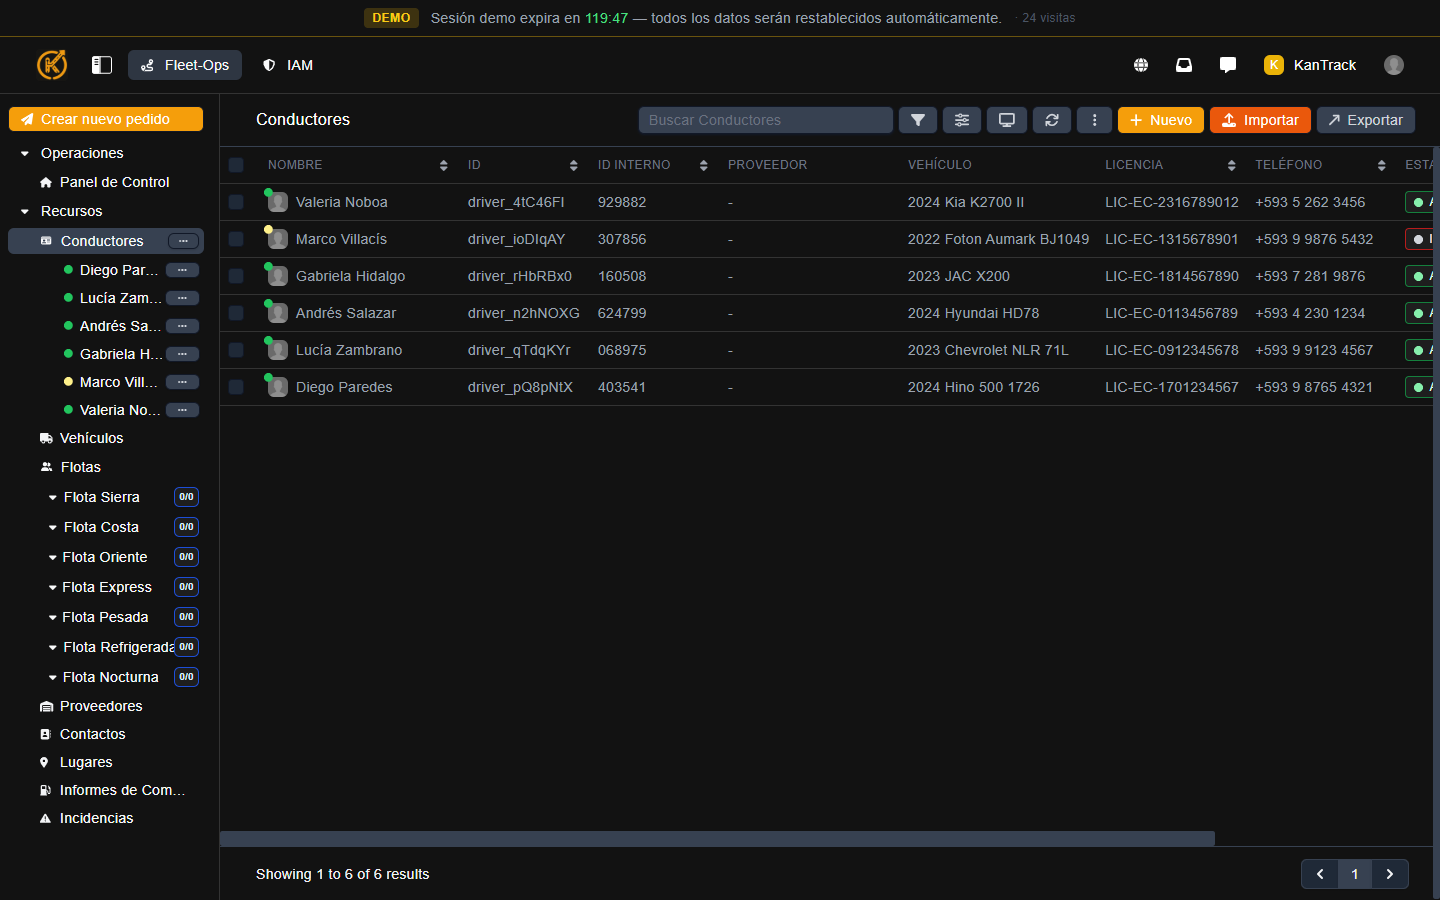Click the monitor view icon
The width and height of the screenshot is (1440, 900).
point(1007,120)
